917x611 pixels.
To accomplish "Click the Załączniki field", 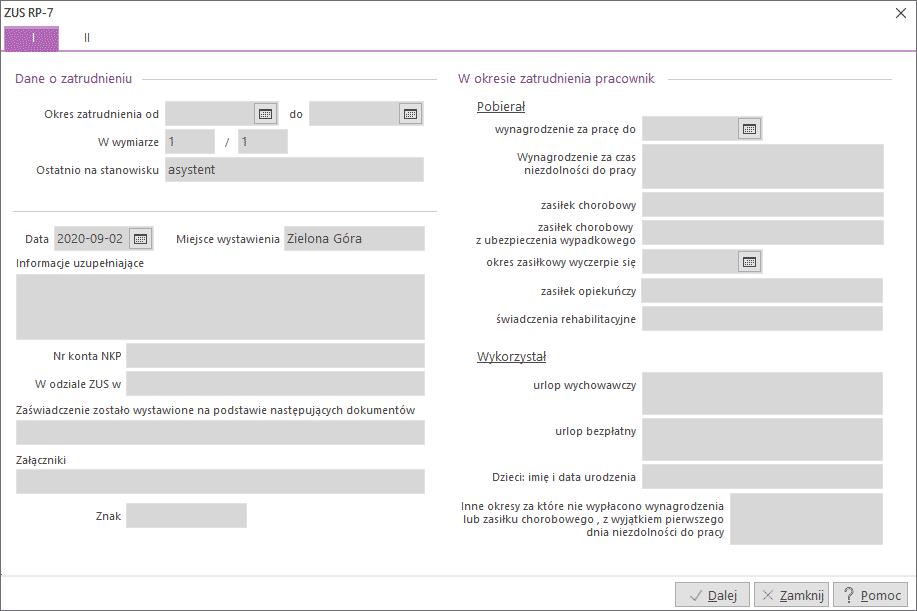I will point(220,482).
